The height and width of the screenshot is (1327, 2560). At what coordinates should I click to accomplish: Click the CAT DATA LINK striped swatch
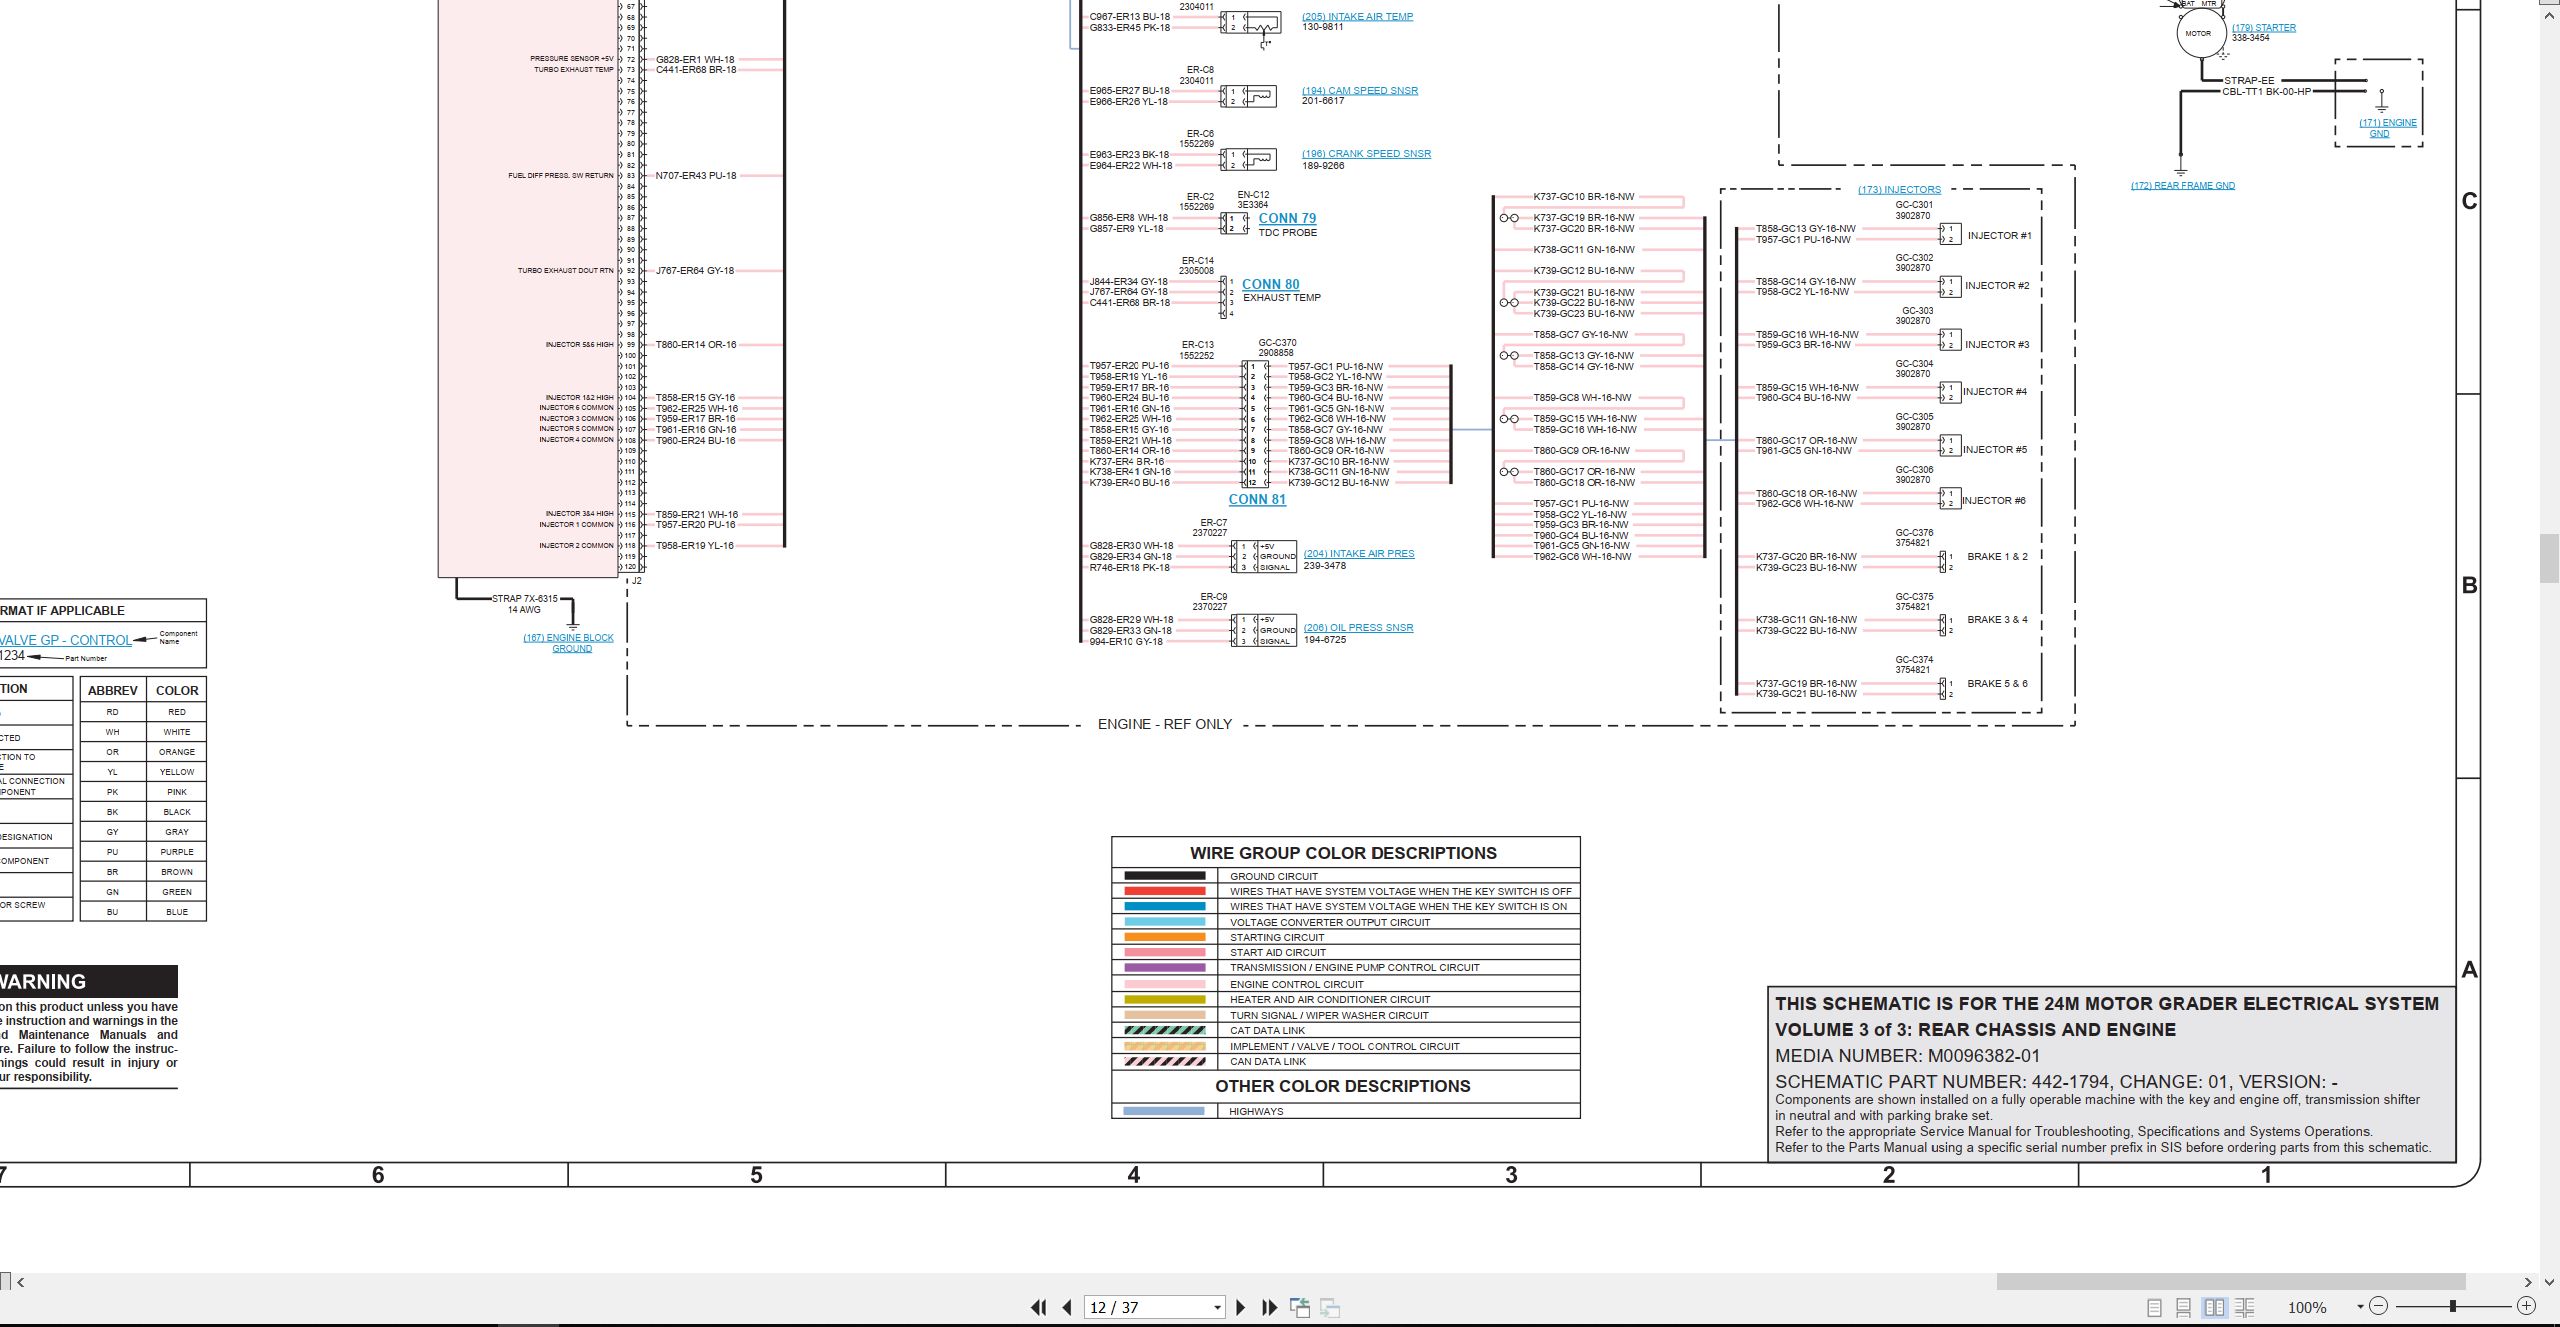pos(1164,1030)
